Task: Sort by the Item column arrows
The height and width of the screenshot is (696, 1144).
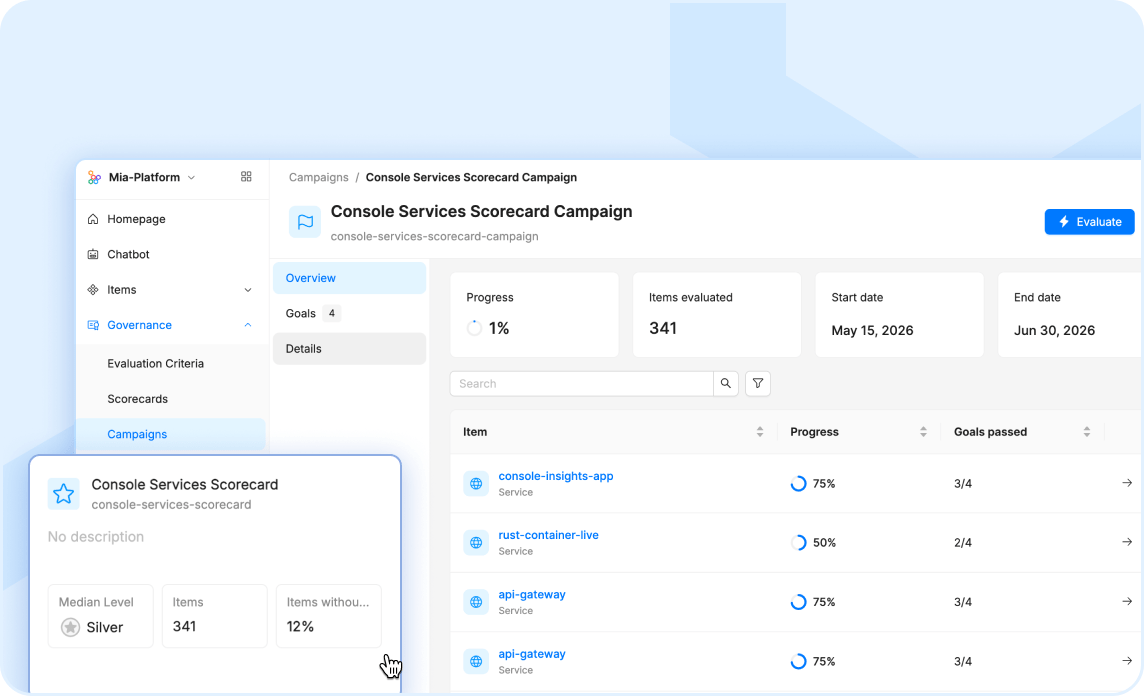Action: point(760,432)
